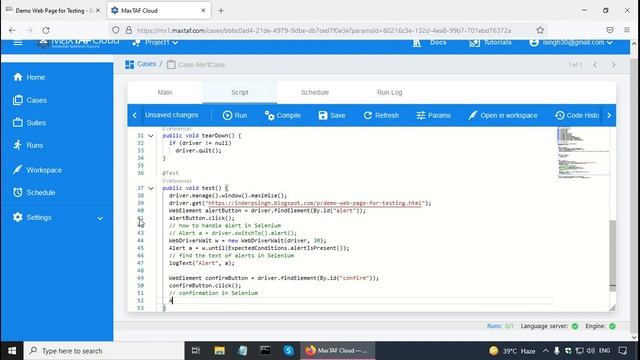Open the terminal from taskbar

coord(265,351)
